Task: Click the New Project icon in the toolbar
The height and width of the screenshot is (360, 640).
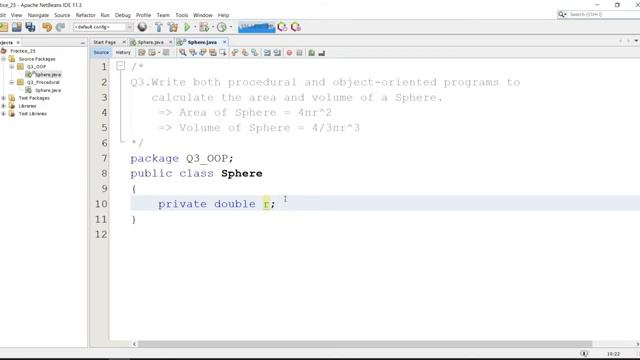Action: 4,27
